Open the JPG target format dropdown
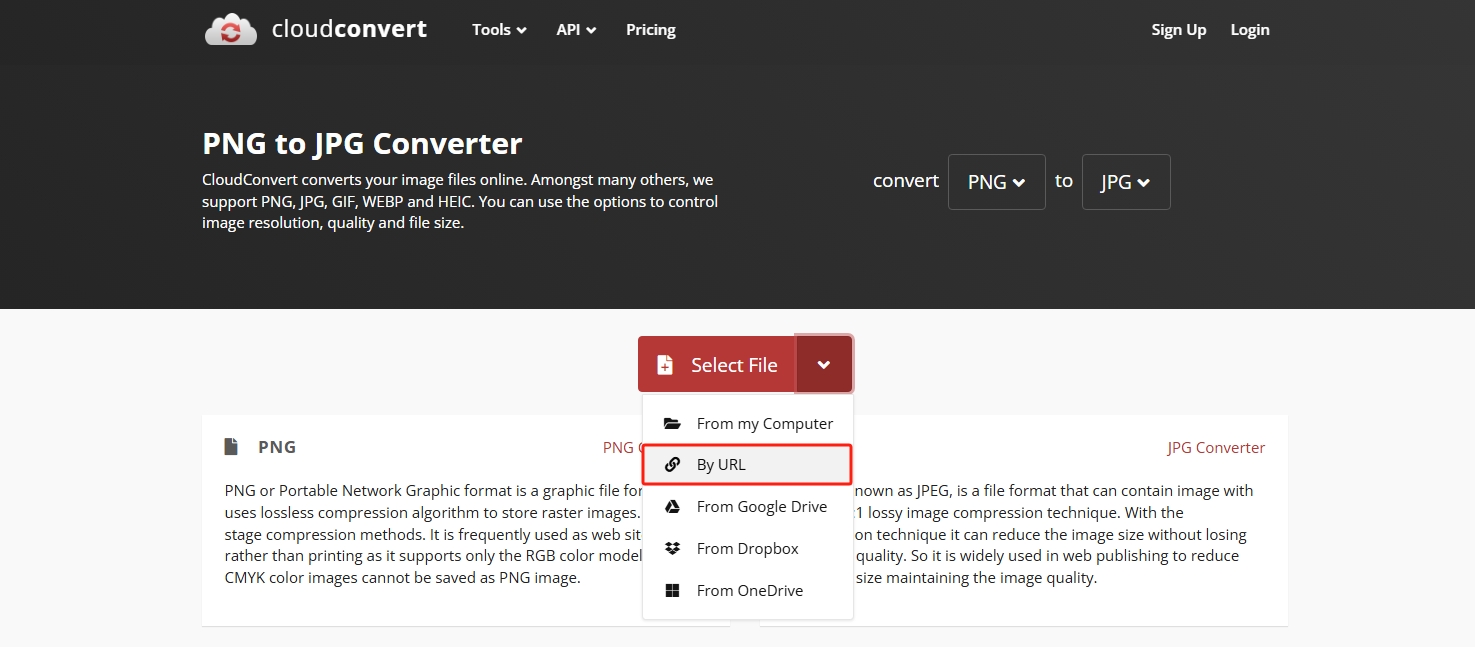Image resolution: width=1475 pixels, height=647 pixels. (1126, 182)
